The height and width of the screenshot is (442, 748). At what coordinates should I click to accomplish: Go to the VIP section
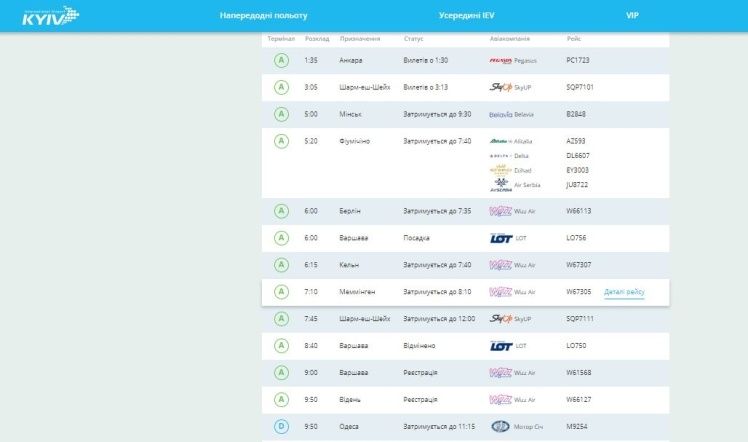tap(632, 16)
